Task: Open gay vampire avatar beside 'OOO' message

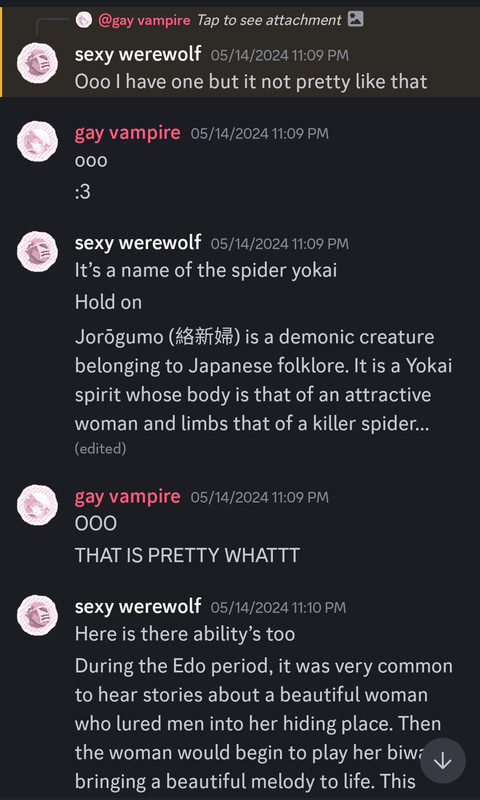Action: tap(37, 505)
